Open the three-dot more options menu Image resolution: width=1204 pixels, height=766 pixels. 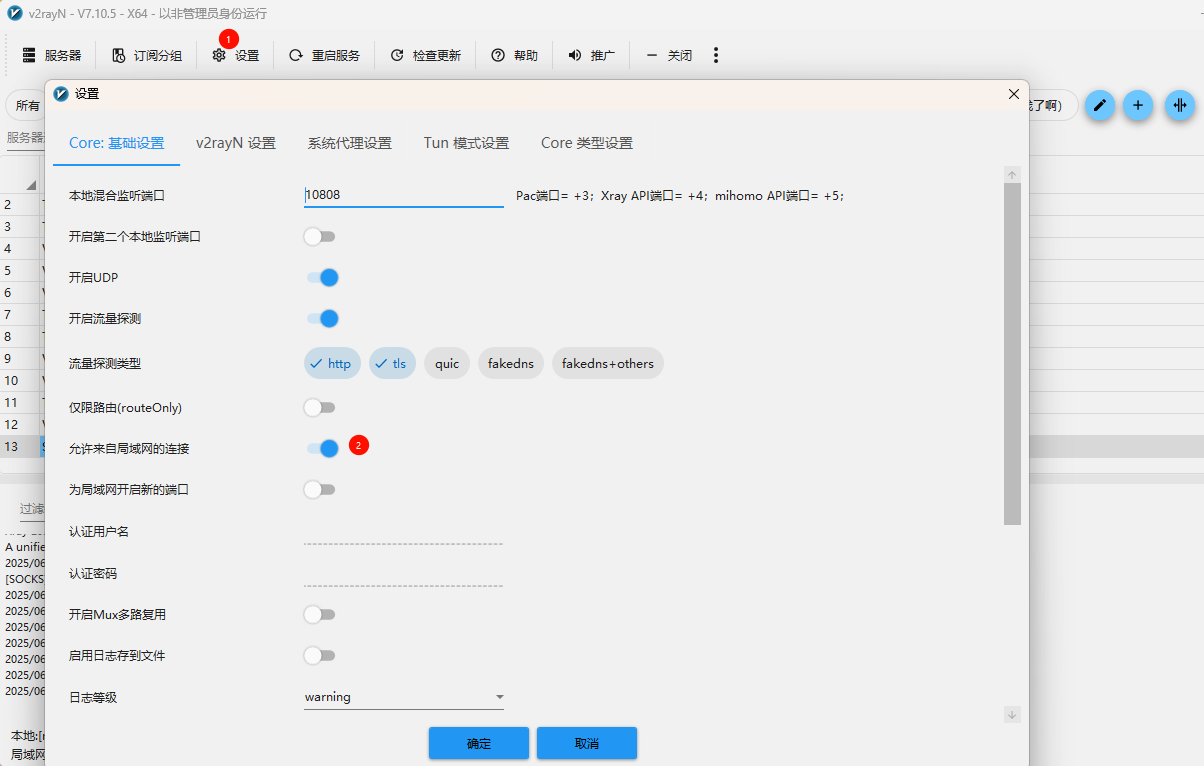716,56
